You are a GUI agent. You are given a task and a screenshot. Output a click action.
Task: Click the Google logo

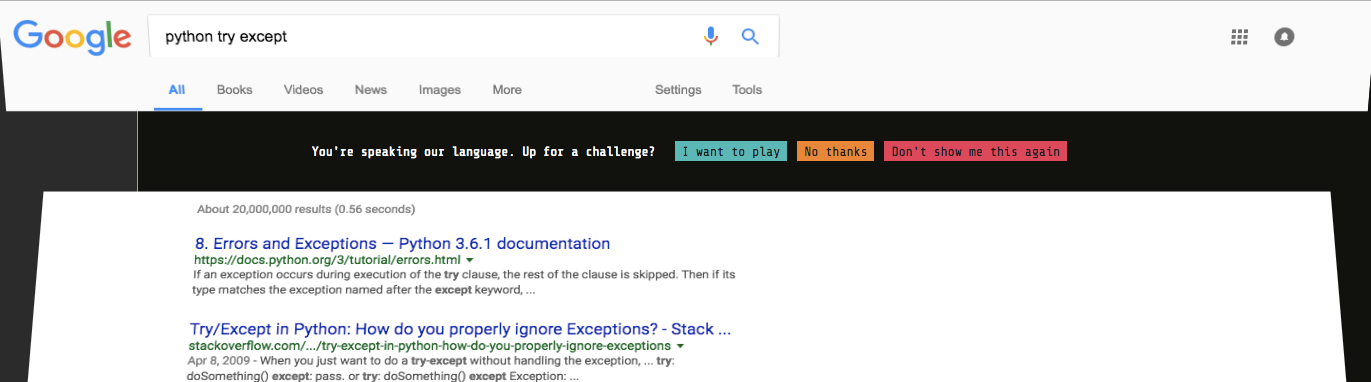pyautogui.click(x=72, y=37)
